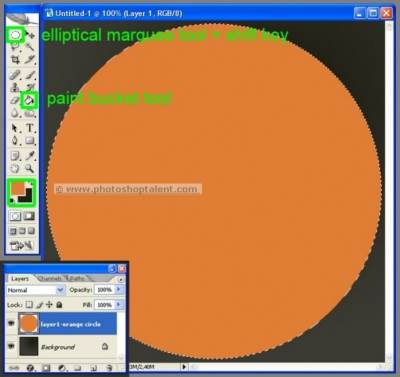400x377 pixels.
Task: Toggle Lock image pixels brush icon
Action: tap(40, 305)
